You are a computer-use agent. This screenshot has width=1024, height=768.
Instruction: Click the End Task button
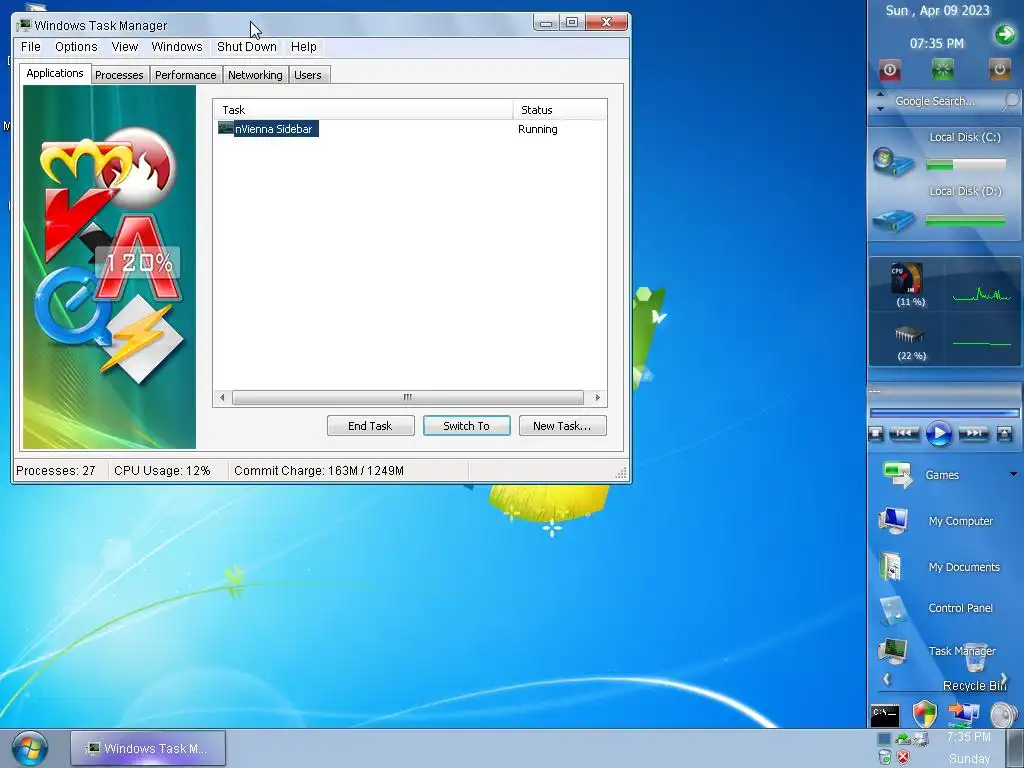point(370,426)
